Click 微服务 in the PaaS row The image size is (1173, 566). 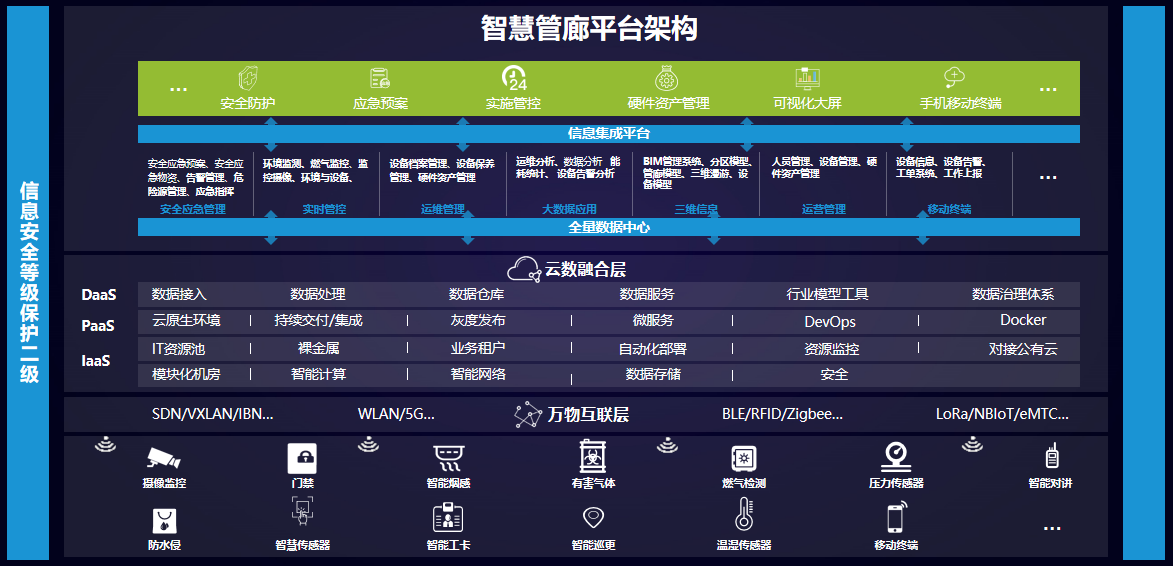click(x=653, y=321)
